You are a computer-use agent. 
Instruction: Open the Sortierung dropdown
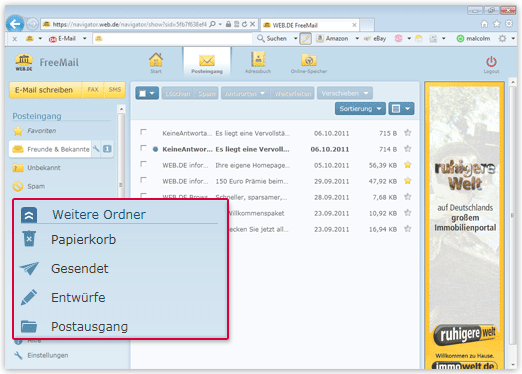click(x=360, y=109)
